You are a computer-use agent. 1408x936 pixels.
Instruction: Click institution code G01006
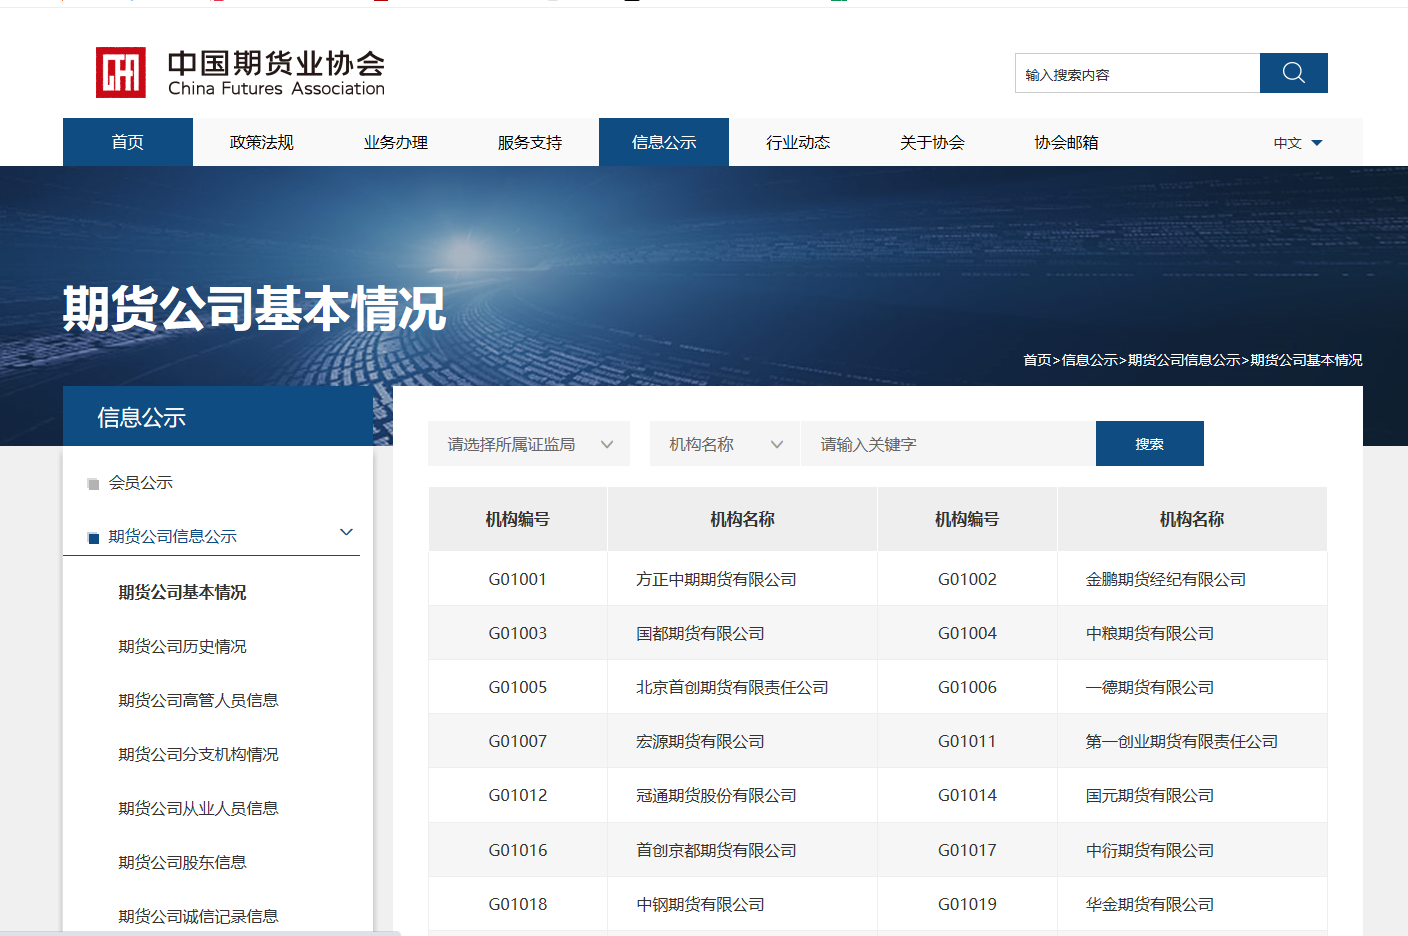967,687
